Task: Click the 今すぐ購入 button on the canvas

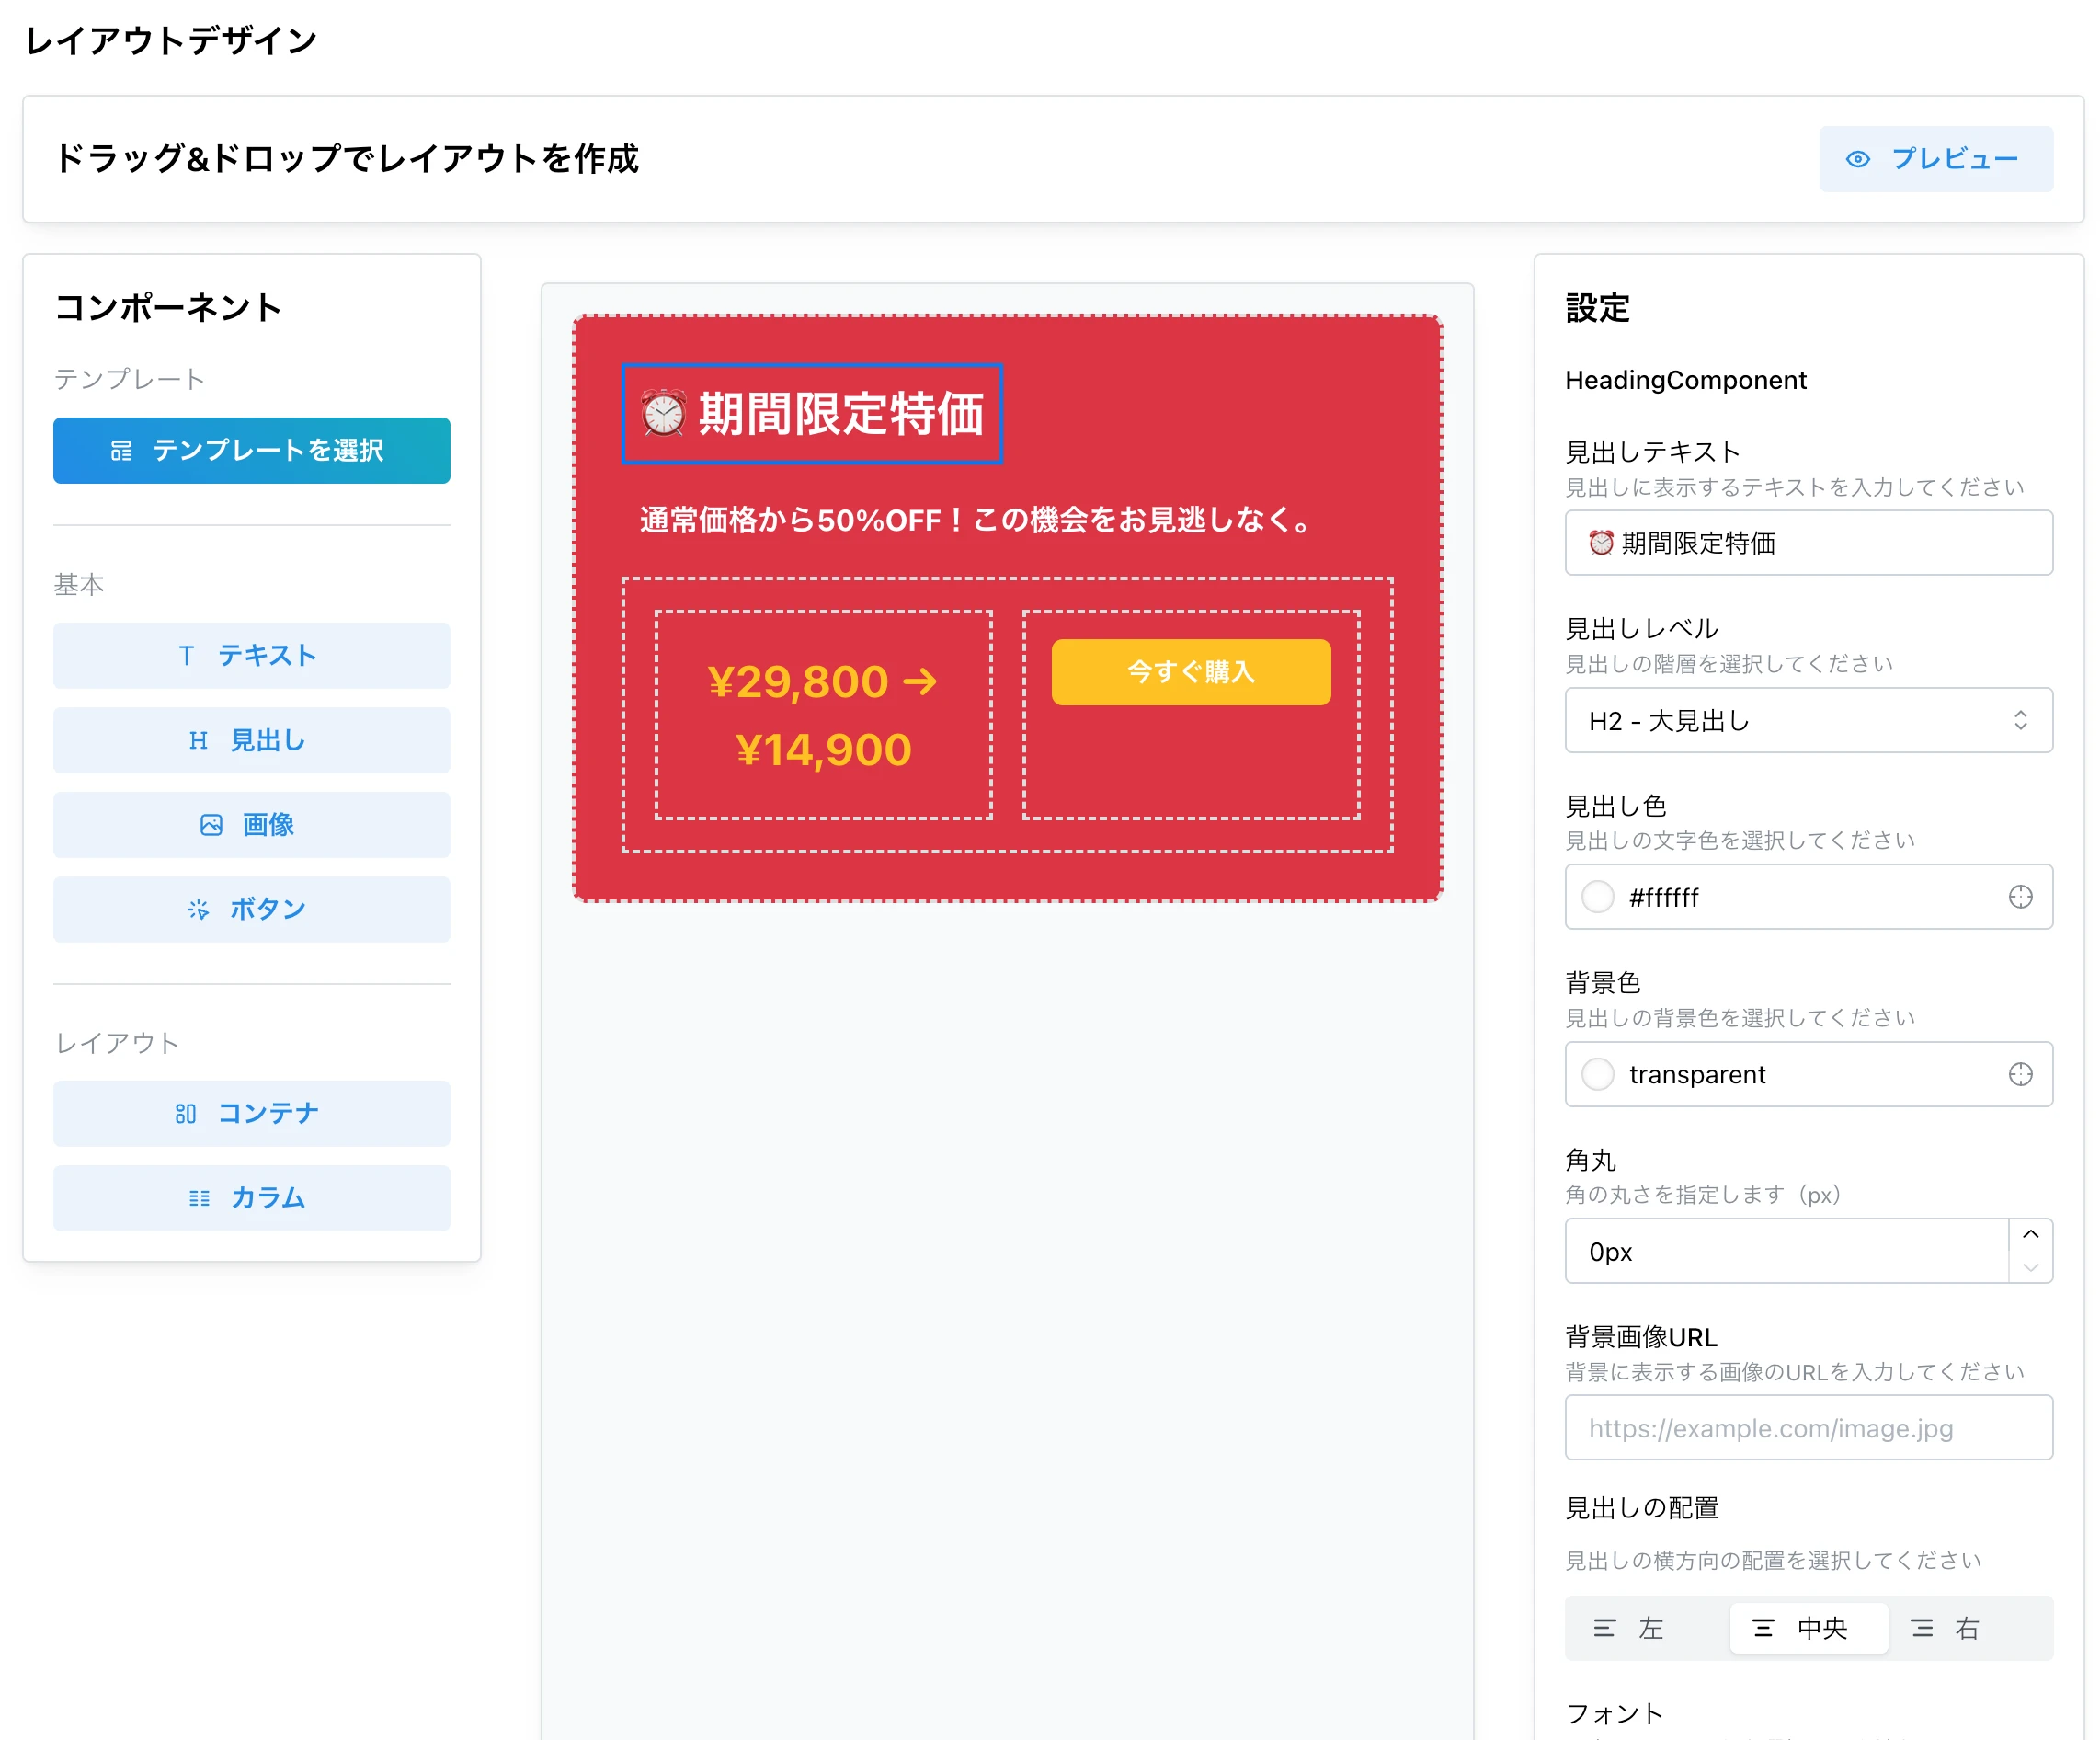Action: pos(1190,672)
